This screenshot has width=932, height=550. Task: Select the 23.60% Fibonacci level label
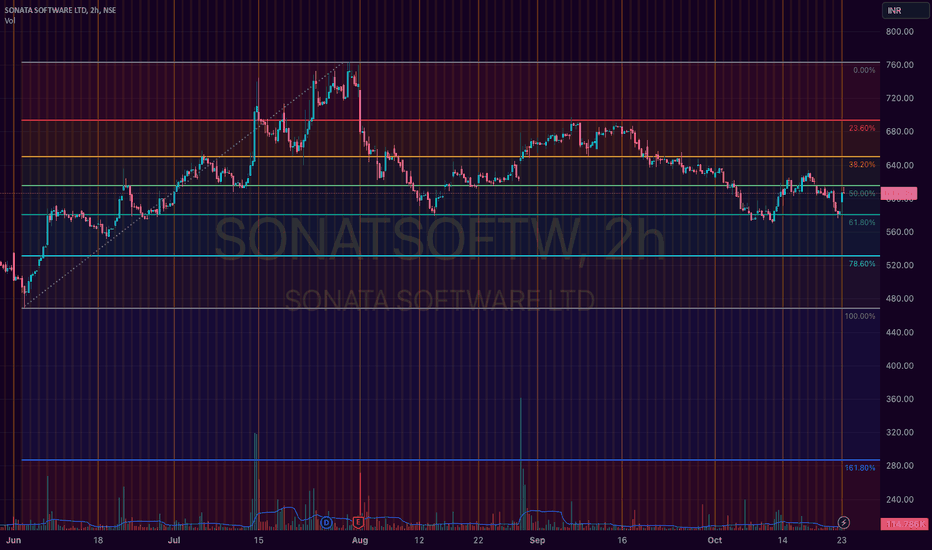tap(862, 128)
